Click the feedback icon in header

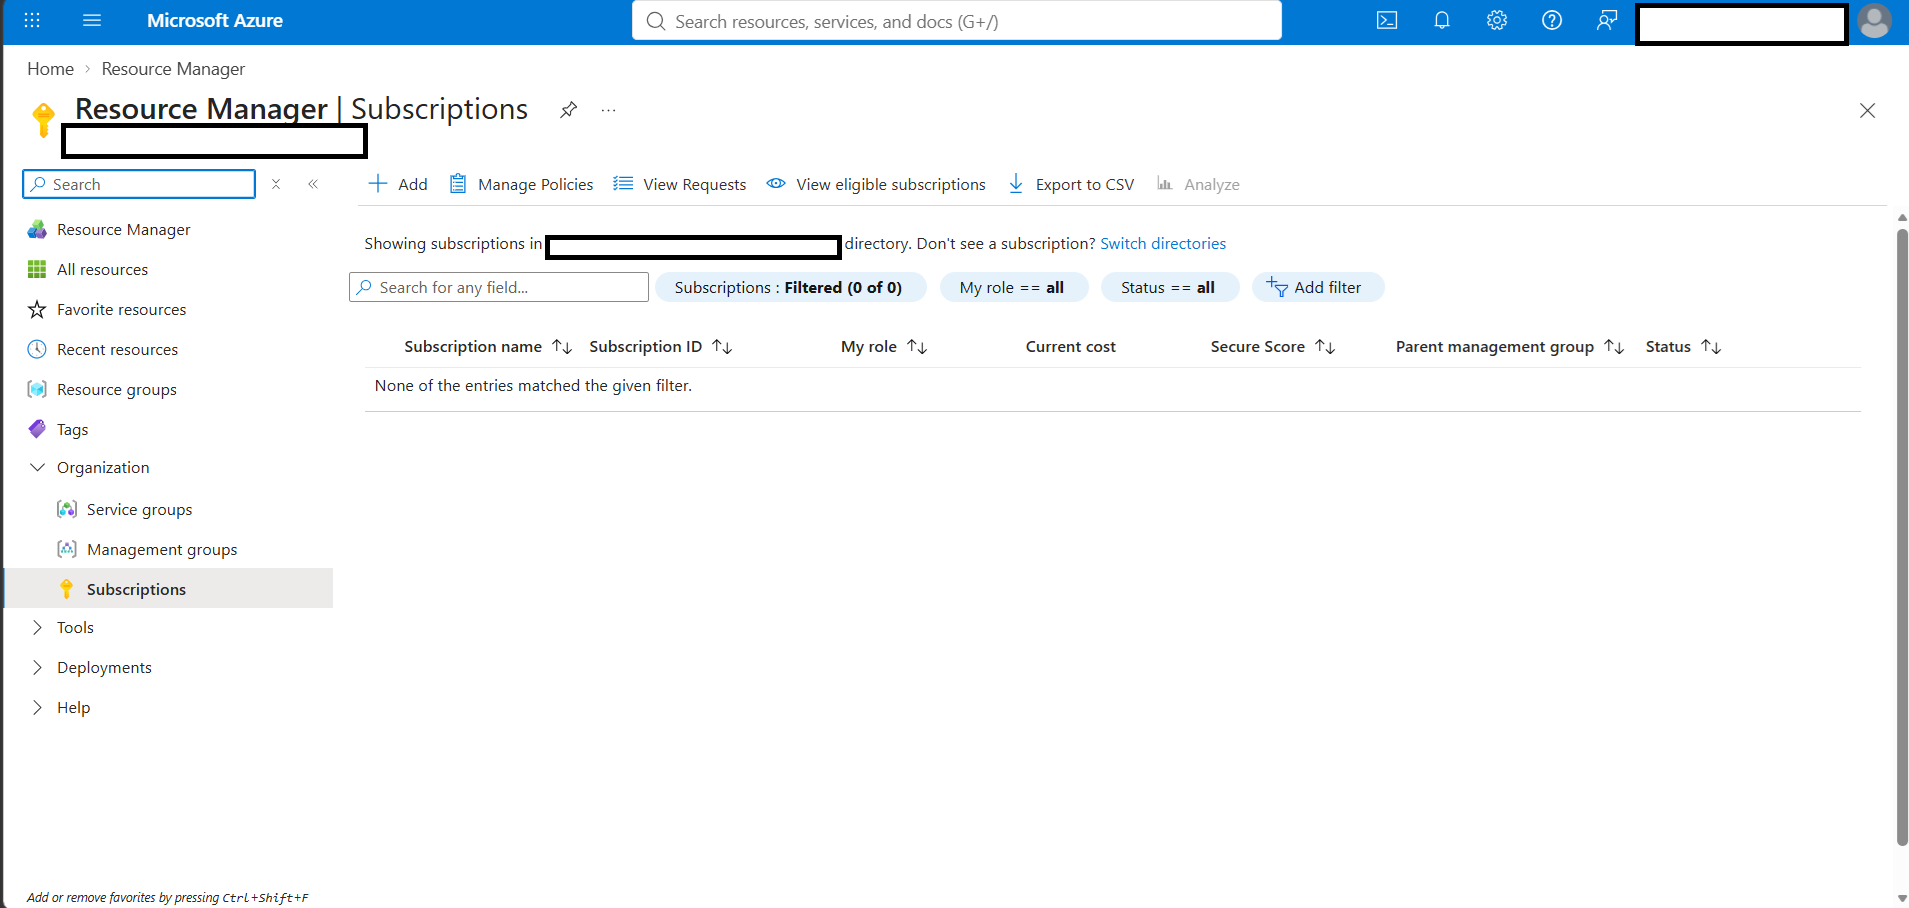coord(1607,21)
